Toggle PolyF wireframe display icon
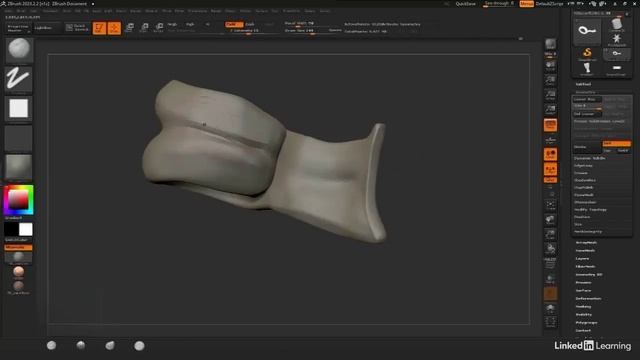 (x=550, y=263)
